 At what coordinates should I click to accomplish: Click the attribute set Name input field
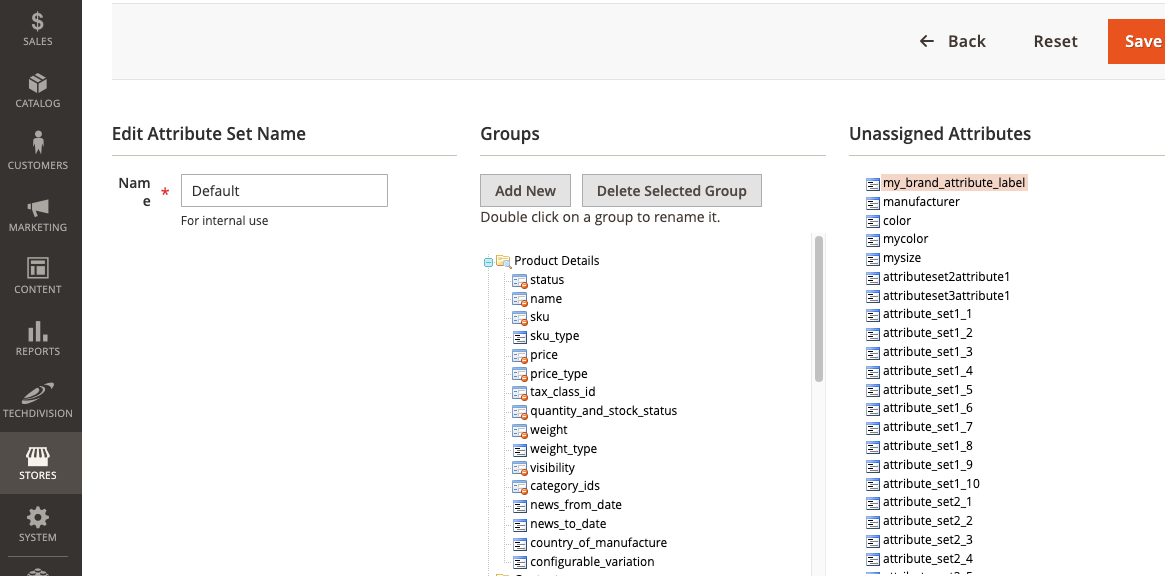pyautogui.click(x=285, y=190)
